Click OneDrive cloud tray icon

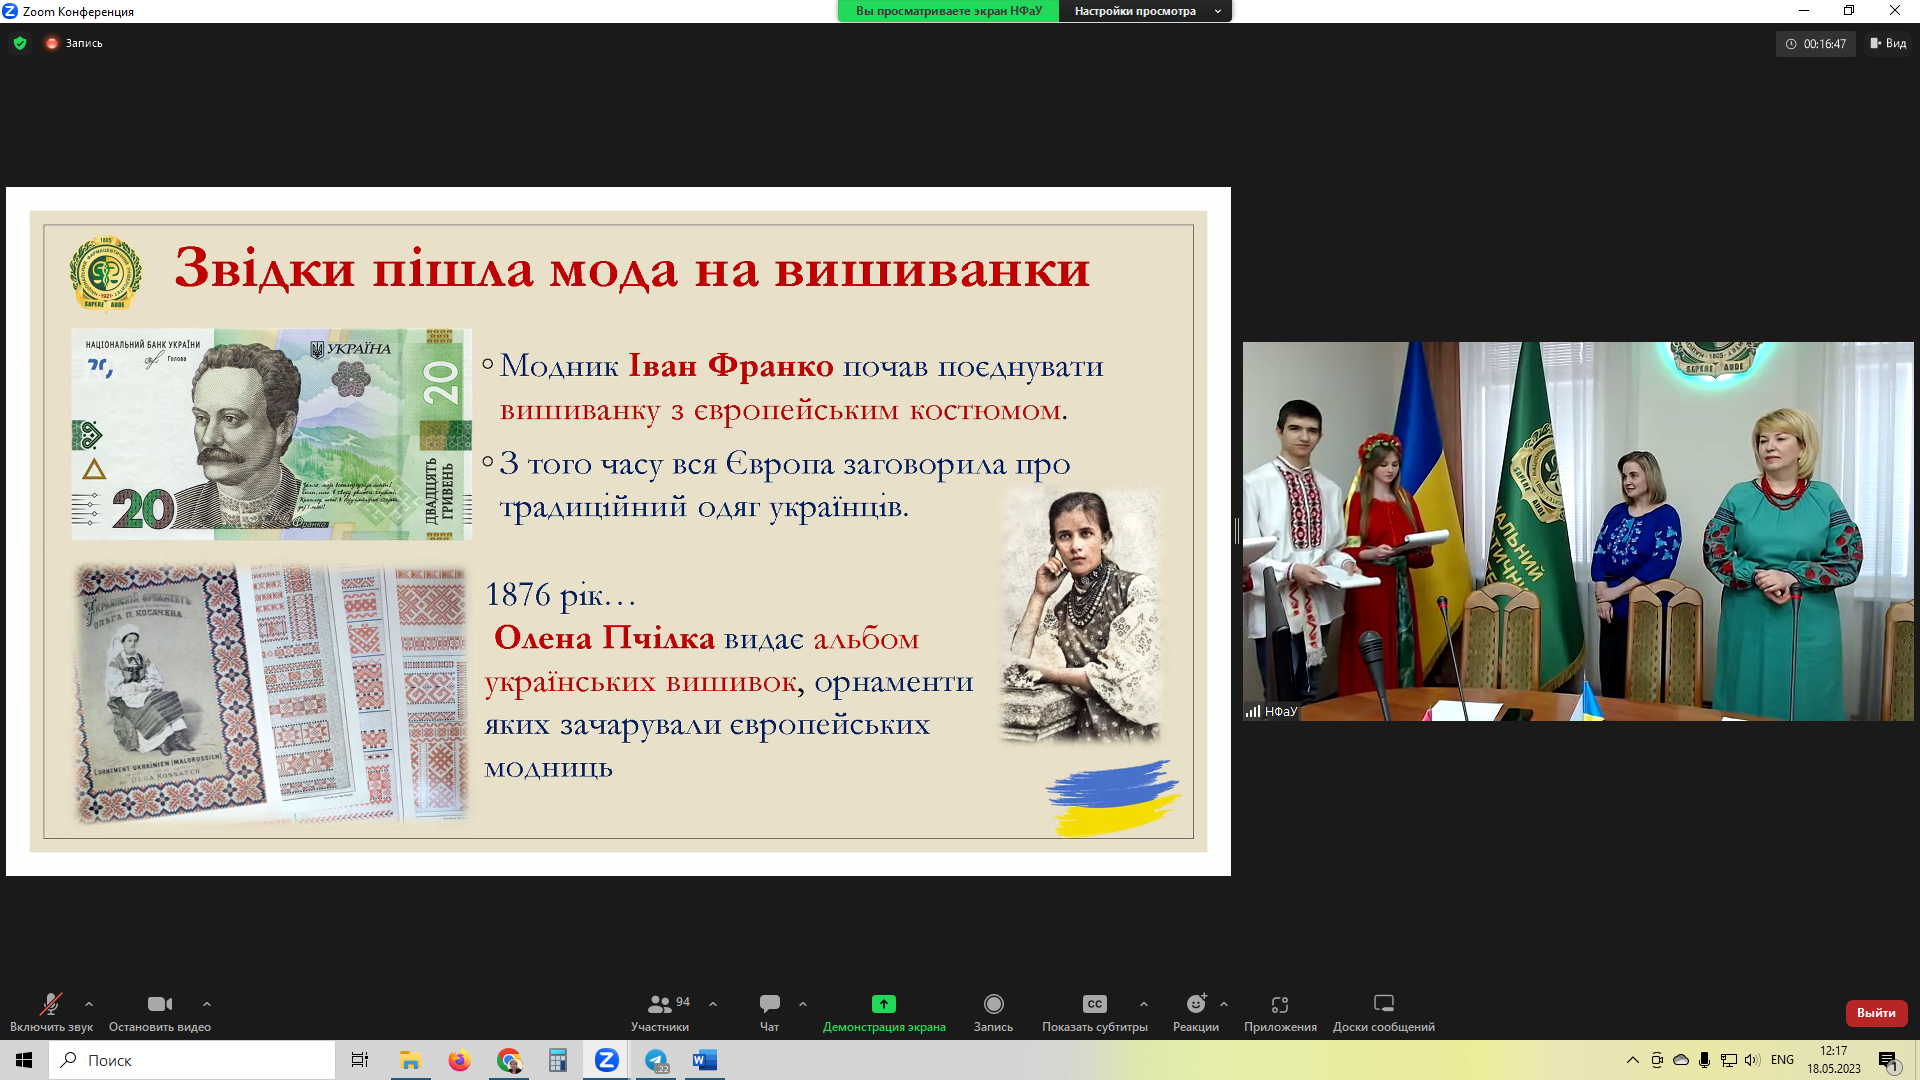pos(1681,1060)
